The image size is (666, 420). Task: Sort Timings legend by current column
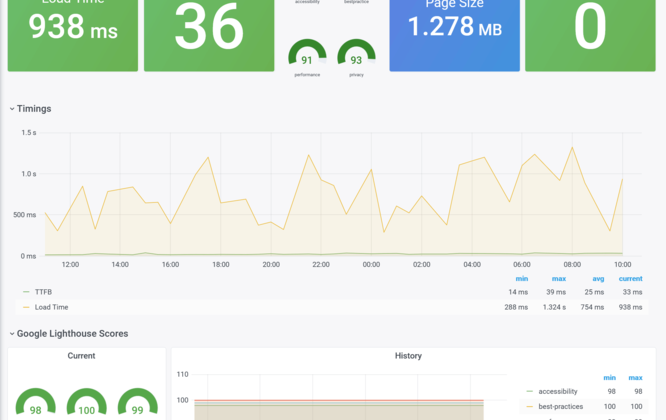click(x=630, y=278)
